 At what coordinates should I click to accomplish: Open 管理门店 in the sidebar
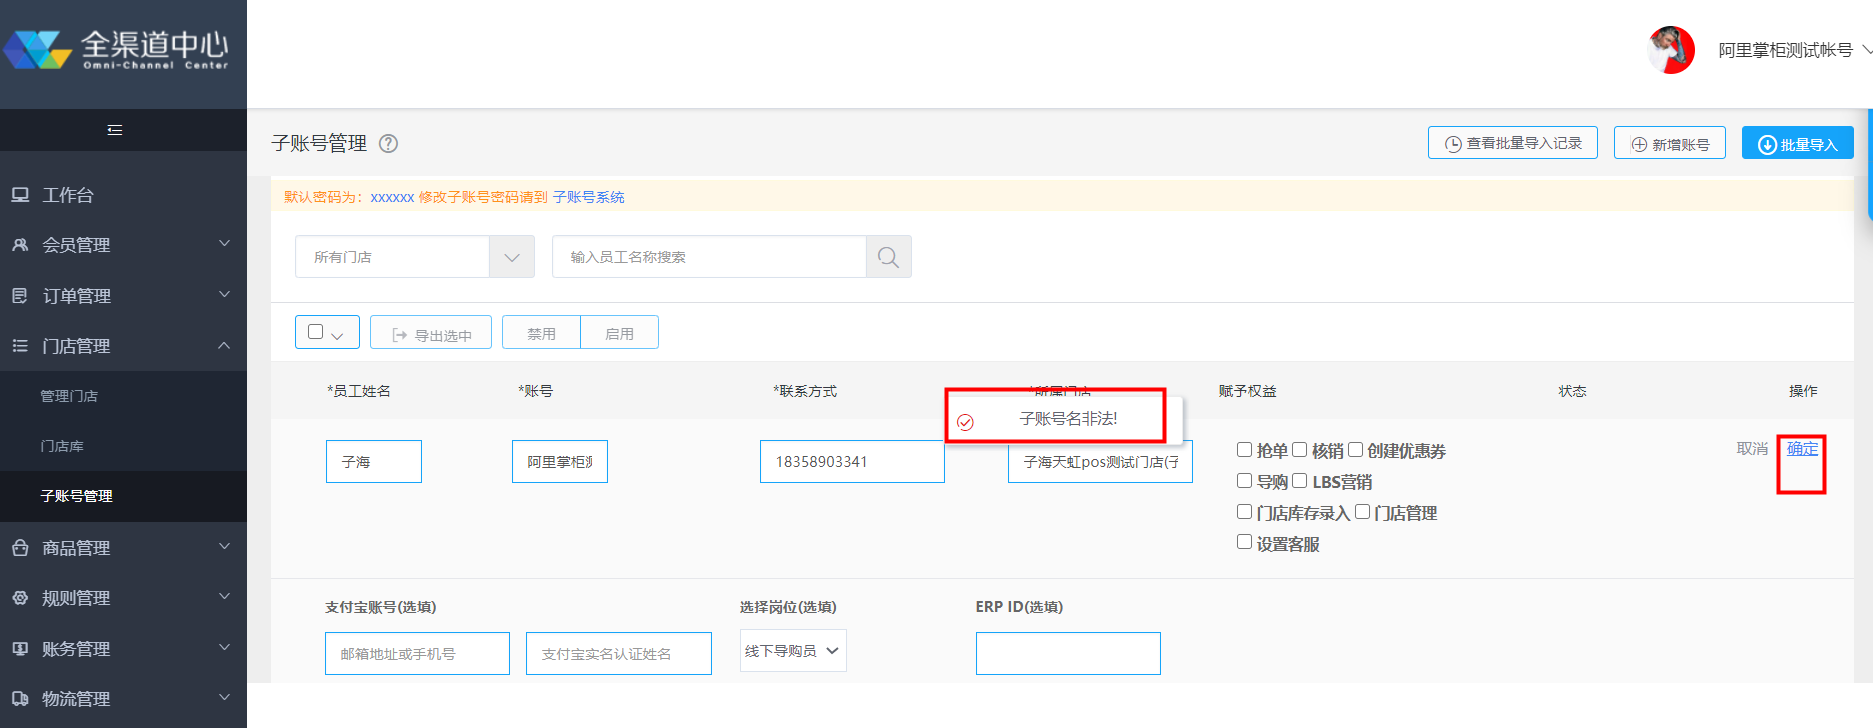pos(69,396)
